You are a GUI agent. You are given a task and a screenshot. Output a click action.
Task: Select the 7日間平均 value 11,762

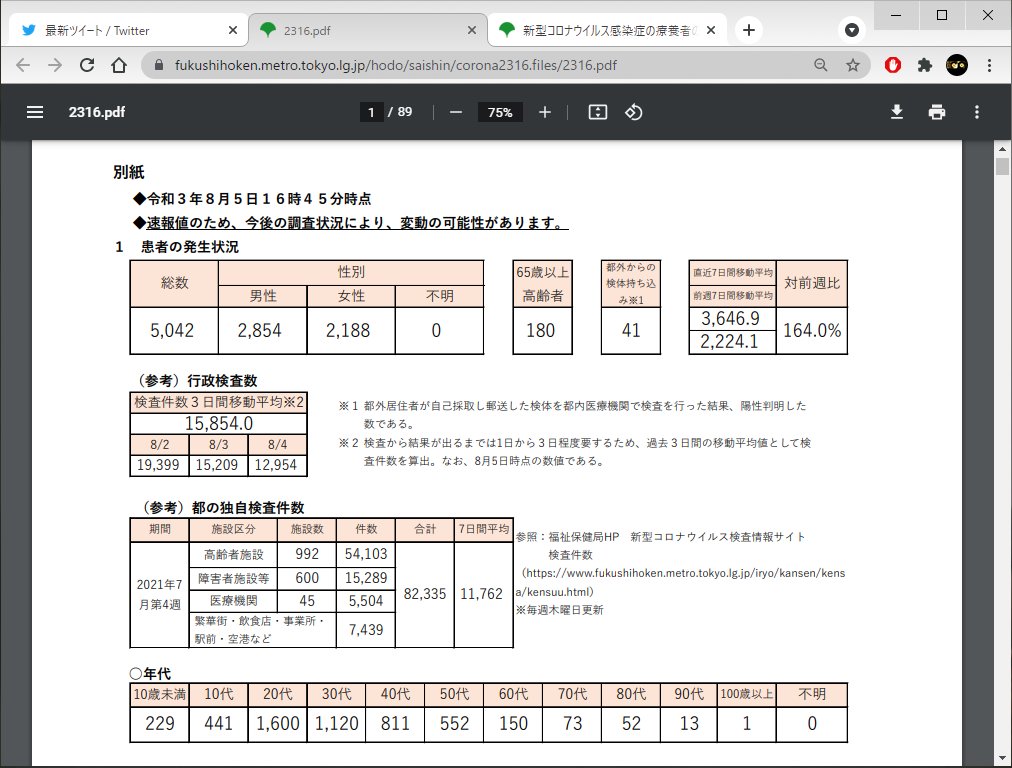click(481, 594)
